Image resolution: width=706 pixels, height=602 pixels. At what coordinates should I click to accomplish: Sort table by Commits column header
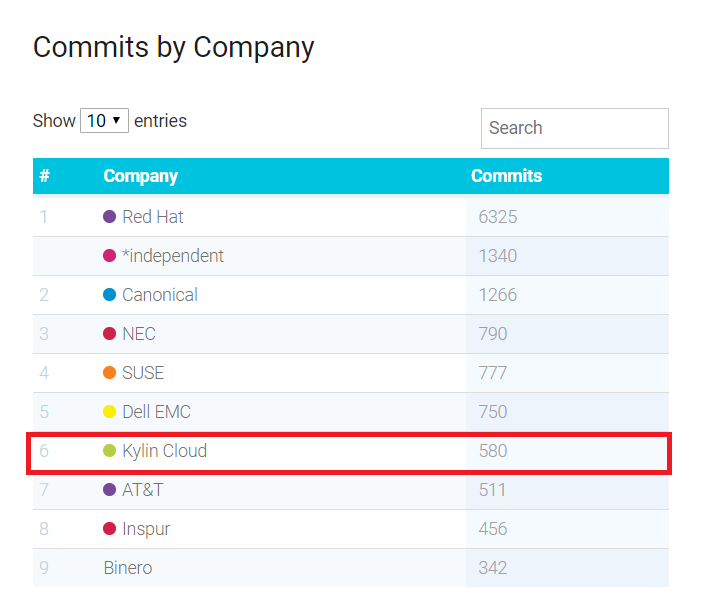coord(507,176)
